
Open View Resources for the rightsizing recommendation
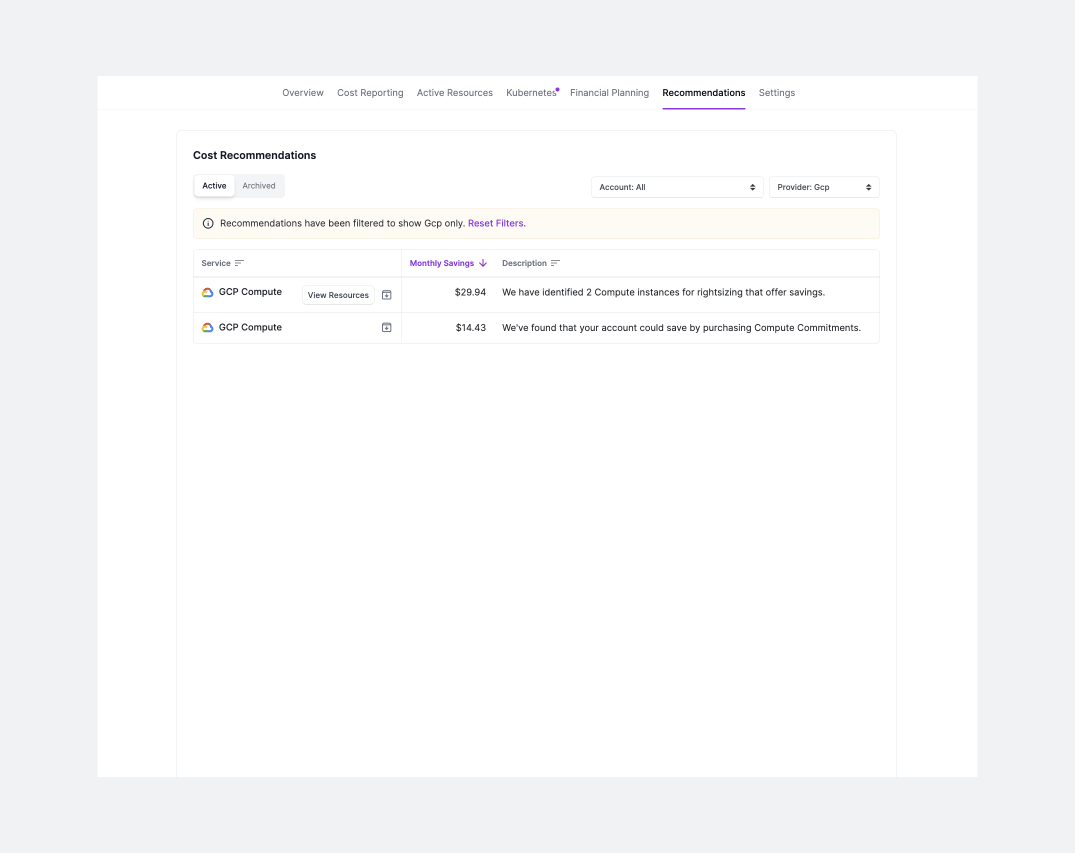[337, 295]
